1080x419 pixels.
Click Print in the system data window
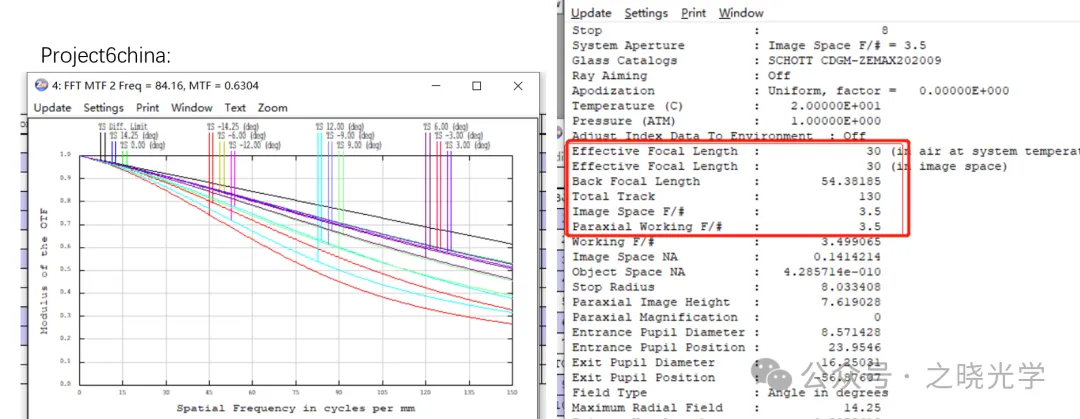693,13
